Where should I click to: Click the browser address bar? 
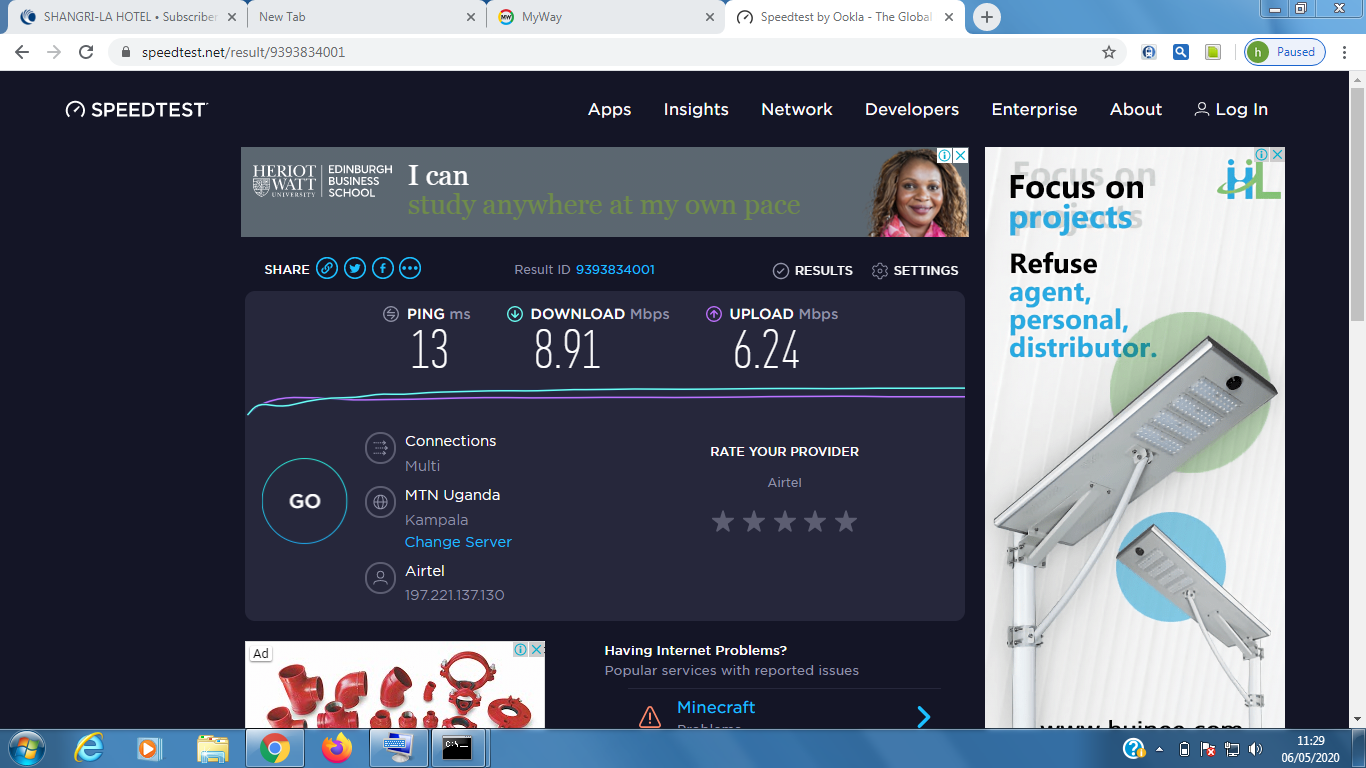tap(600, 52)
